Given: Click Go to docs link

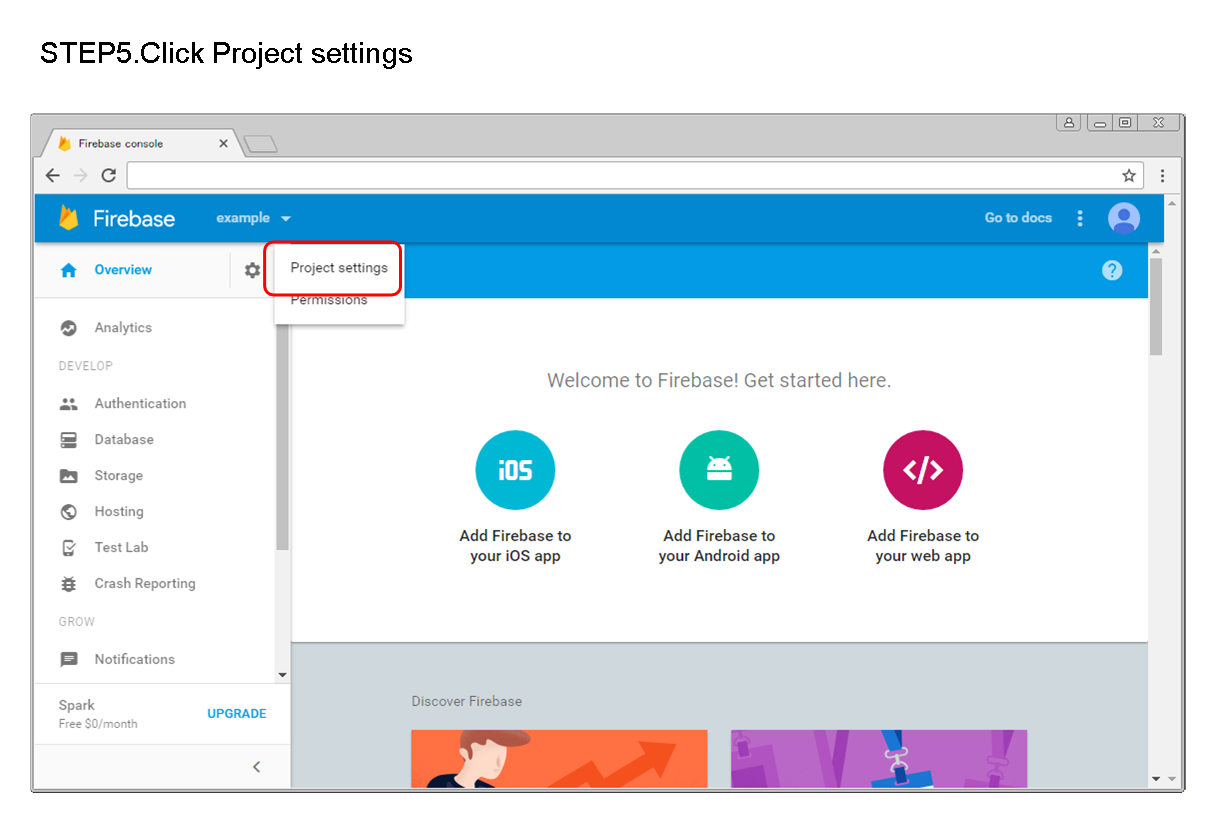Looking at the screenshot, I should tap(1018, 218).
